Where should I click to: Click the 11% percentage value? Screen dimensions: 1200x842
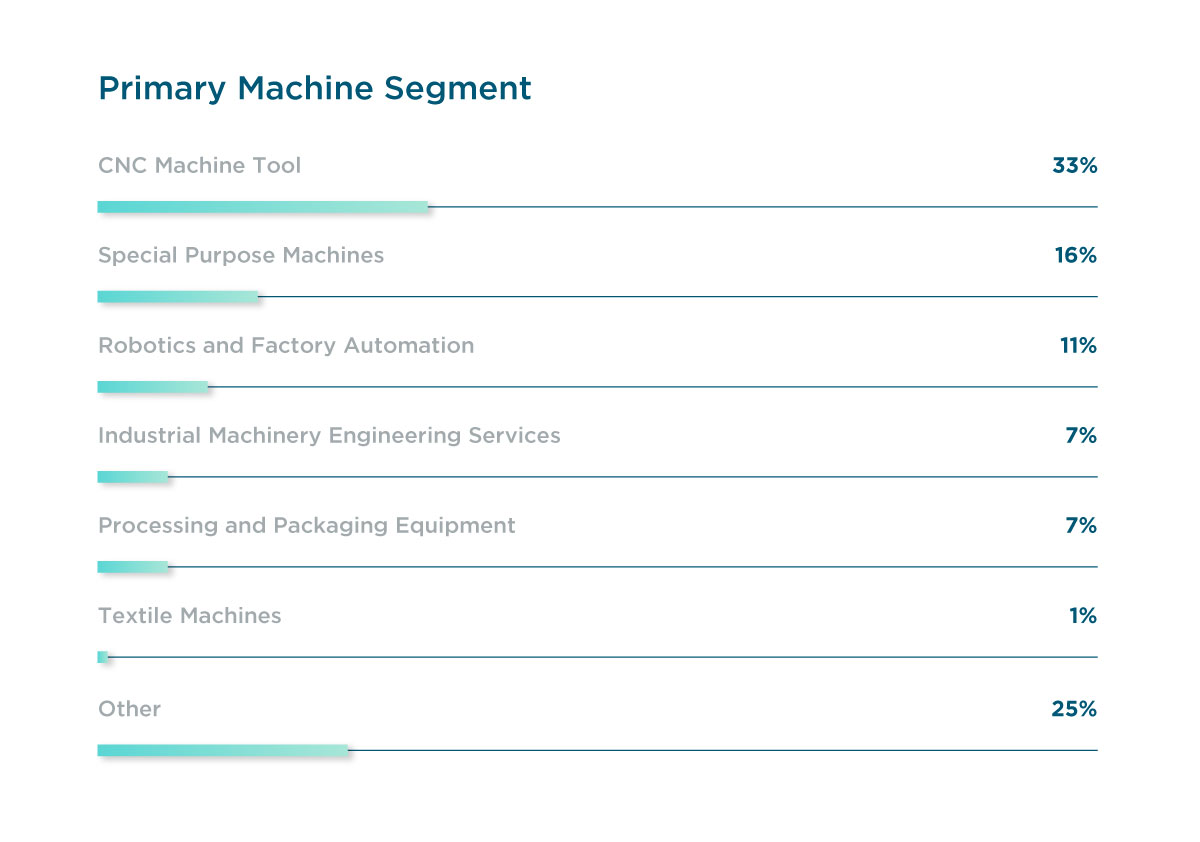coord(1078,346)
